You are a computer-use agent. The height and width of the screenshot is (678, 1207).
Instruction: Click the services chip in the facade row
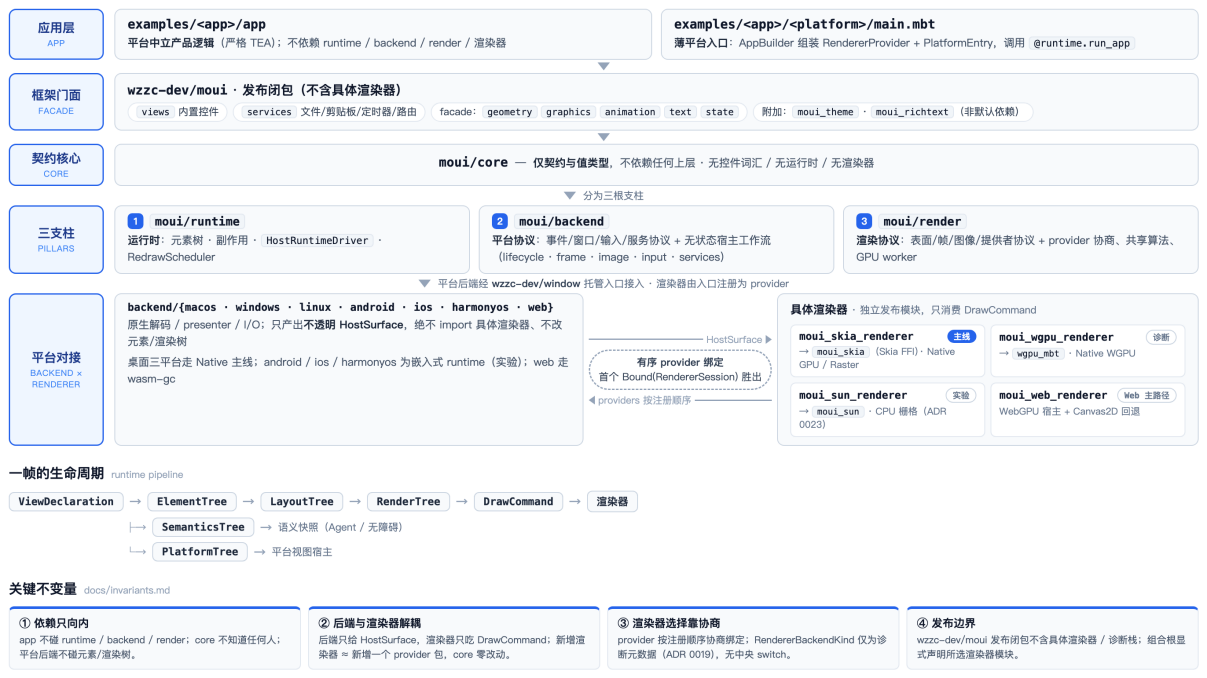coord(269,112)
